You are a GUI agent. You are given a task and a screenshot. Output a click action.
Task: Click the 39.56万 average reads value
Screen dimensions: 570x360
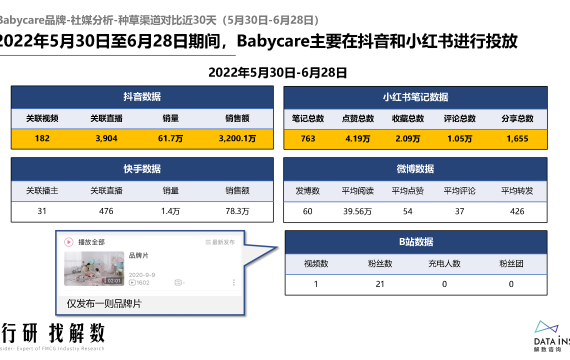click(357, 212)
